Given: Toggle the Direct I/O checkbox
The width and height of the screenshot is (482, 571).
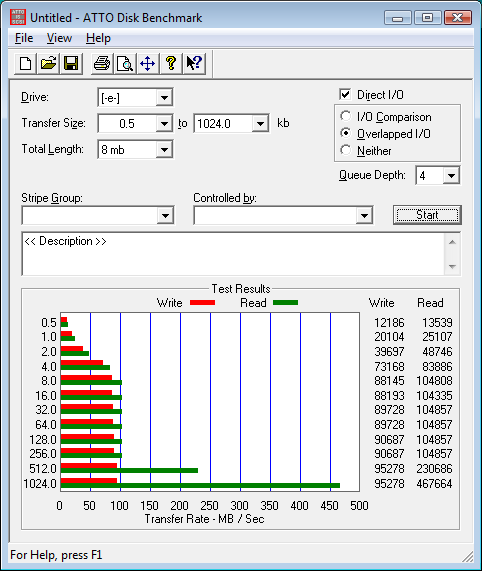Looking at the screenshot, I should [x=345, y=95].
